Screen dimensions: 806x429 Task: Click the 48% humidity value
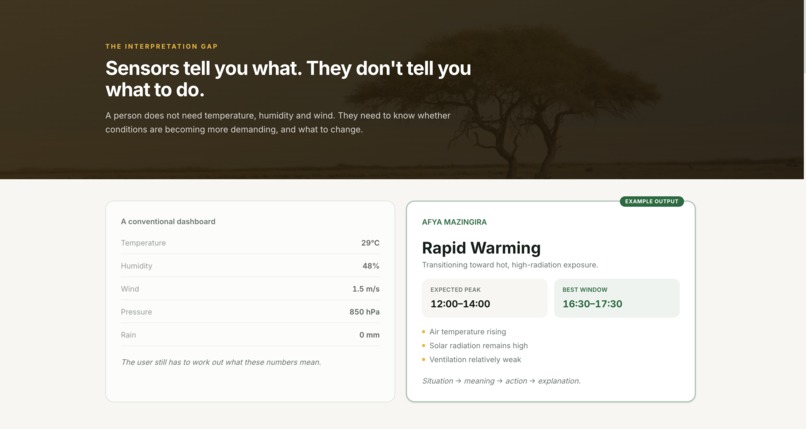click(371, 266)
